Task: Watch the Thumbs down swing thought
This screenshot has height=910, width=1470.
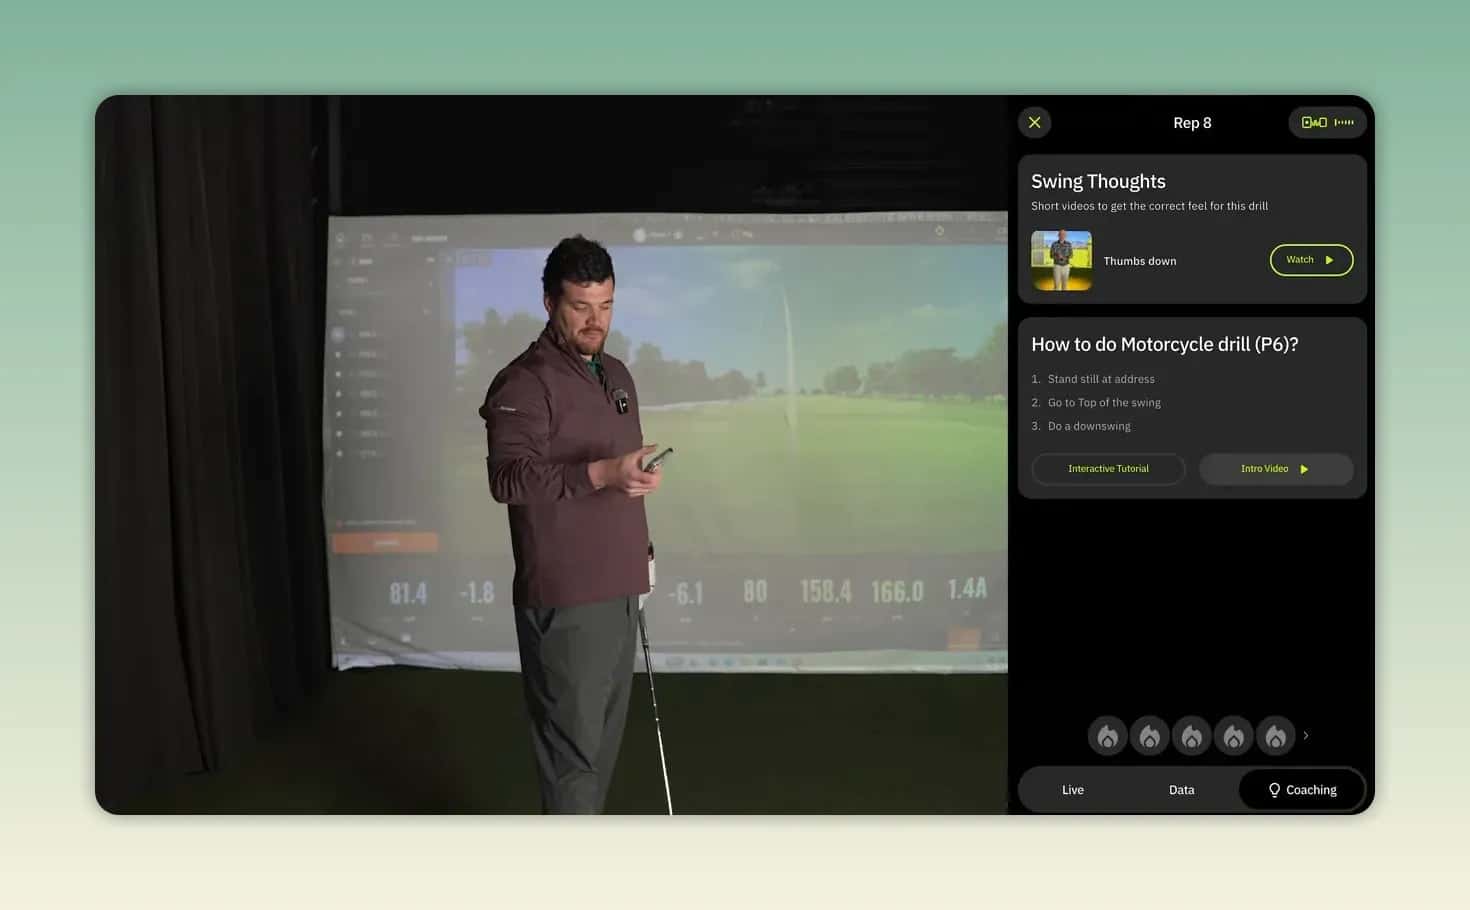Action: coord(1311,260)
